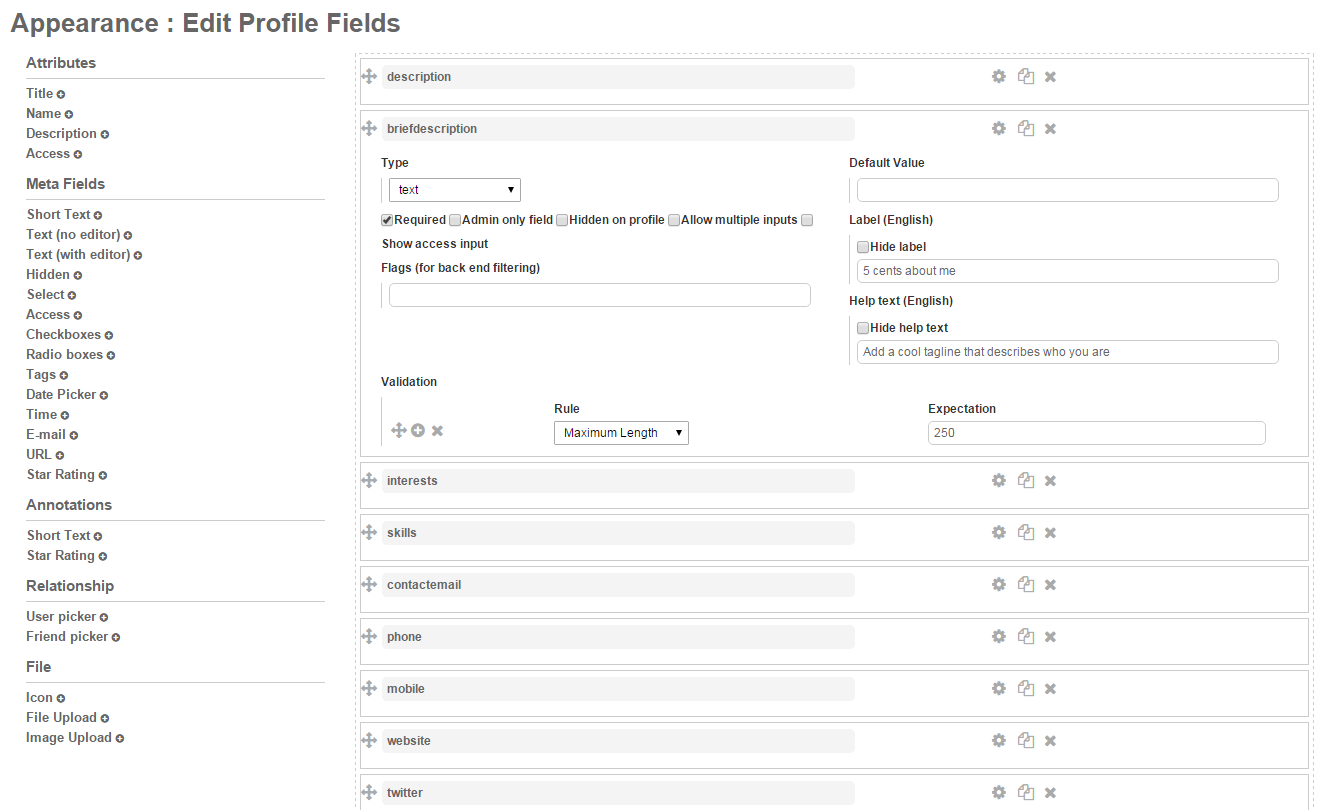Screen dimensions: 1324x810
Task: Expand the Maximum Length rule dropdown
Action: coord(621,433)
